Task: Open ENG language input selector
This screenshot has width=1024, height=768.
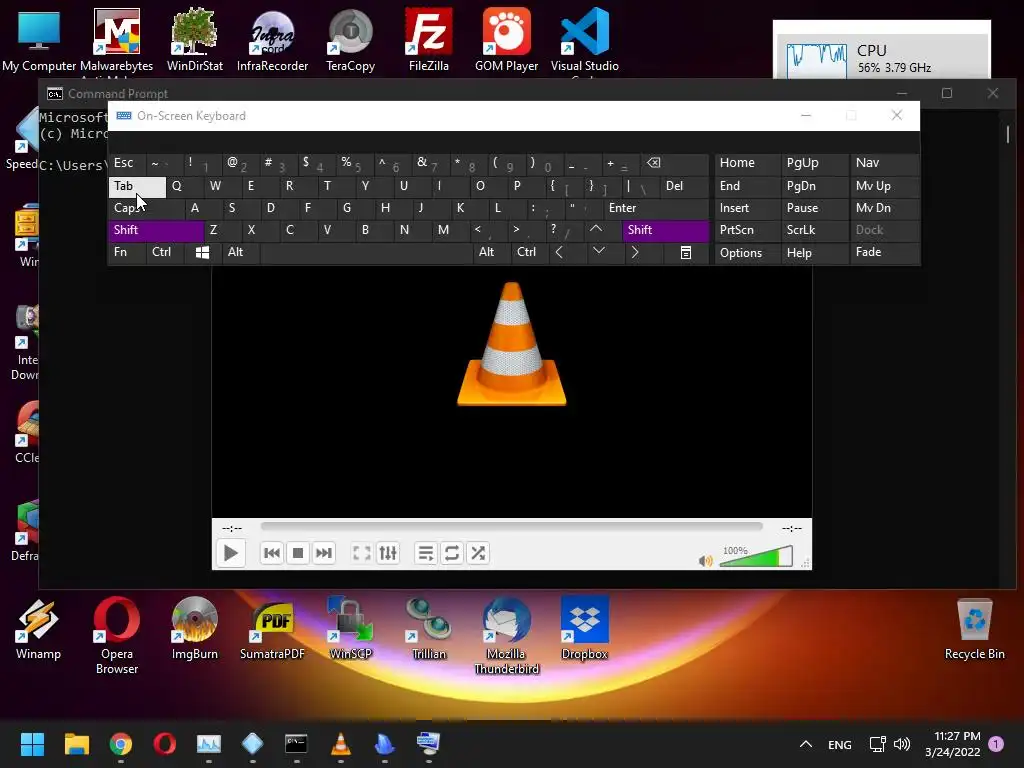Action: [840, 744]
